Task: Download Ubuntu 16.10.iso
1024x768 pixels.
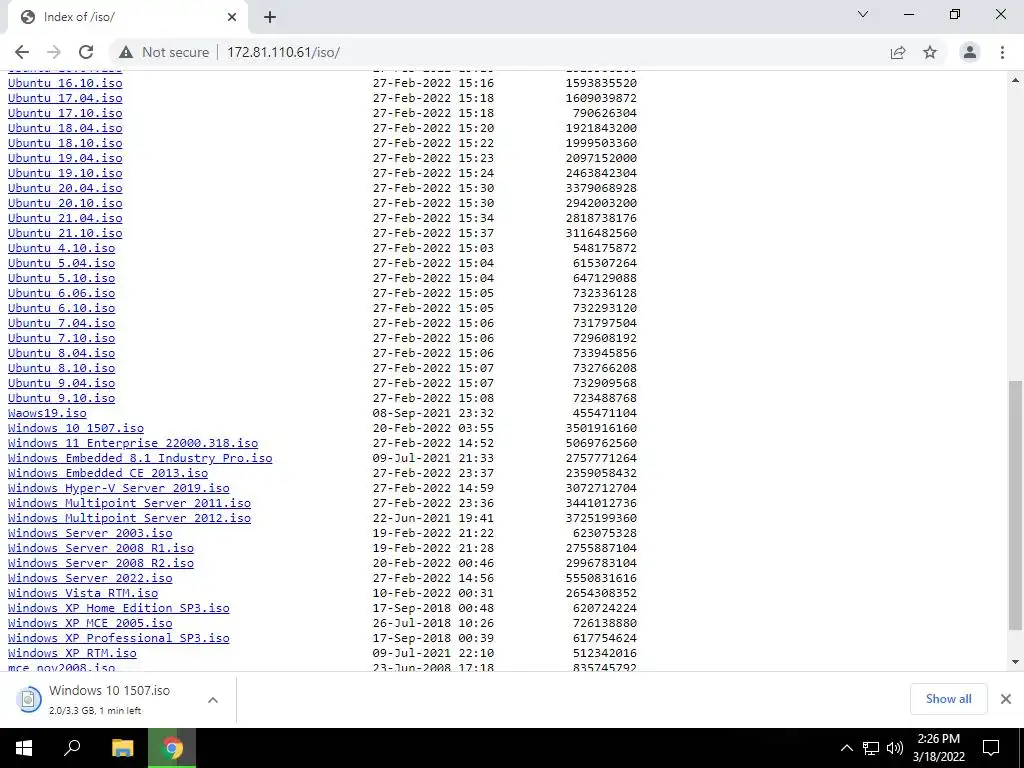Action: point(65,83)
